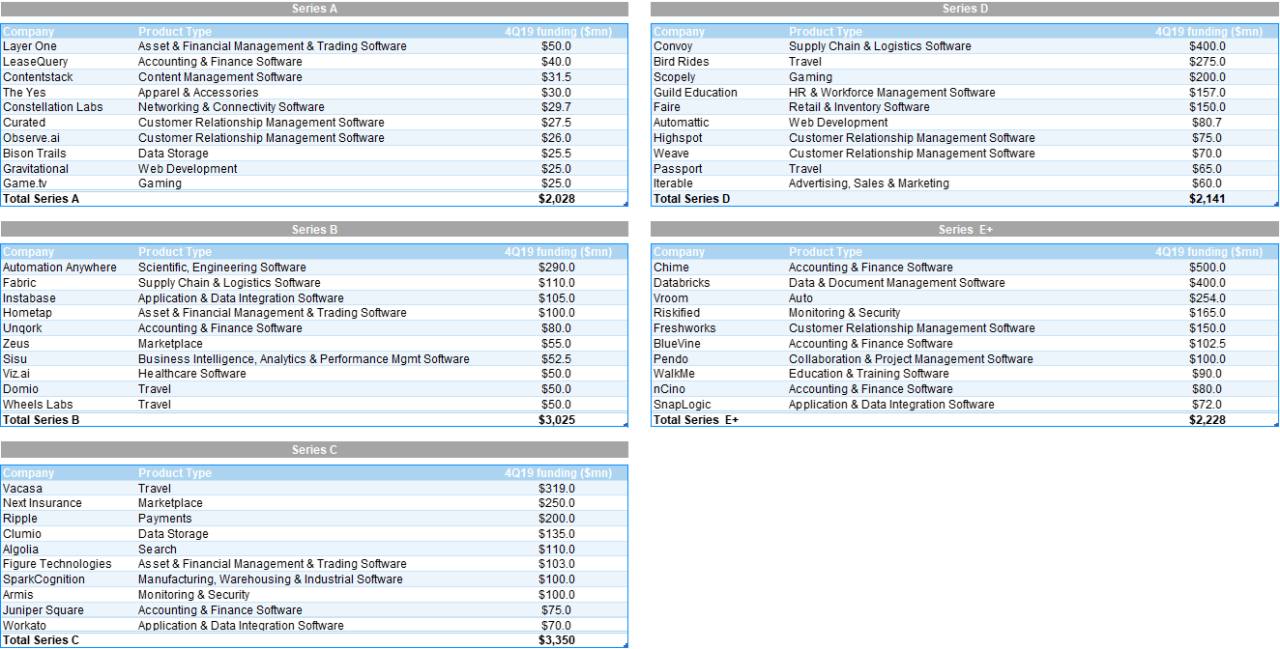Select Total Series E+ value $2,228
This screenshot has width=1280, height=649.
pyautogui.click(x=1207, y=420)
